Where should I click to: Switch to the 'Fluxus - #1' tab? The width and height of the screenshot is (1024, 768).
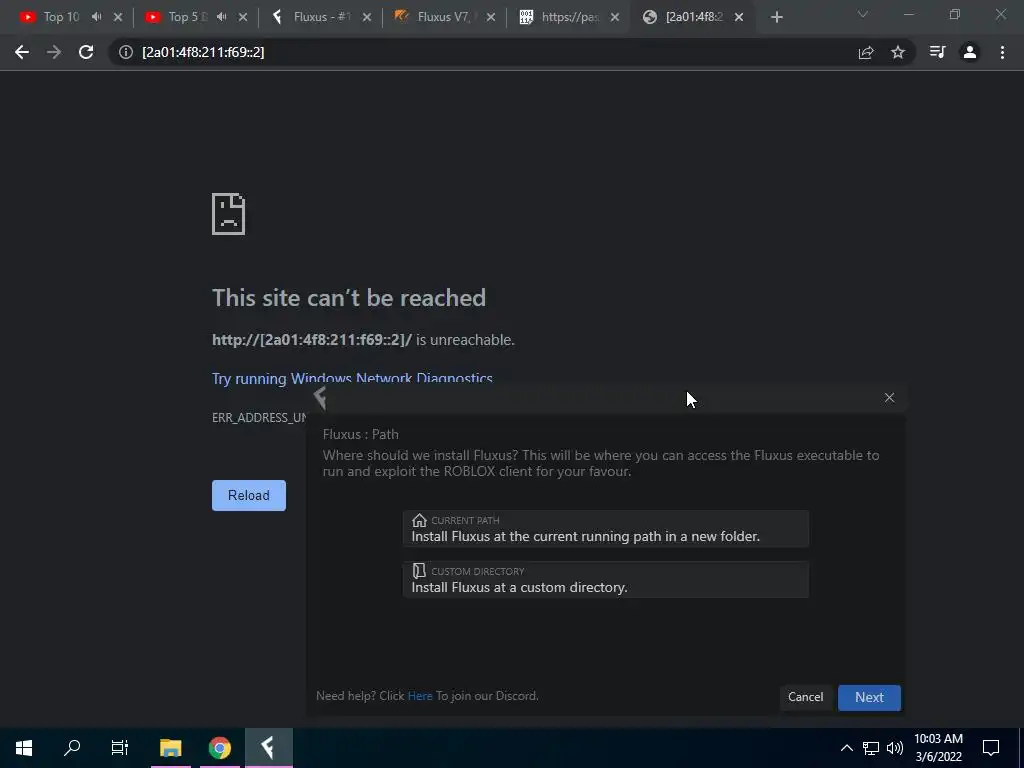tap(320, 17)
